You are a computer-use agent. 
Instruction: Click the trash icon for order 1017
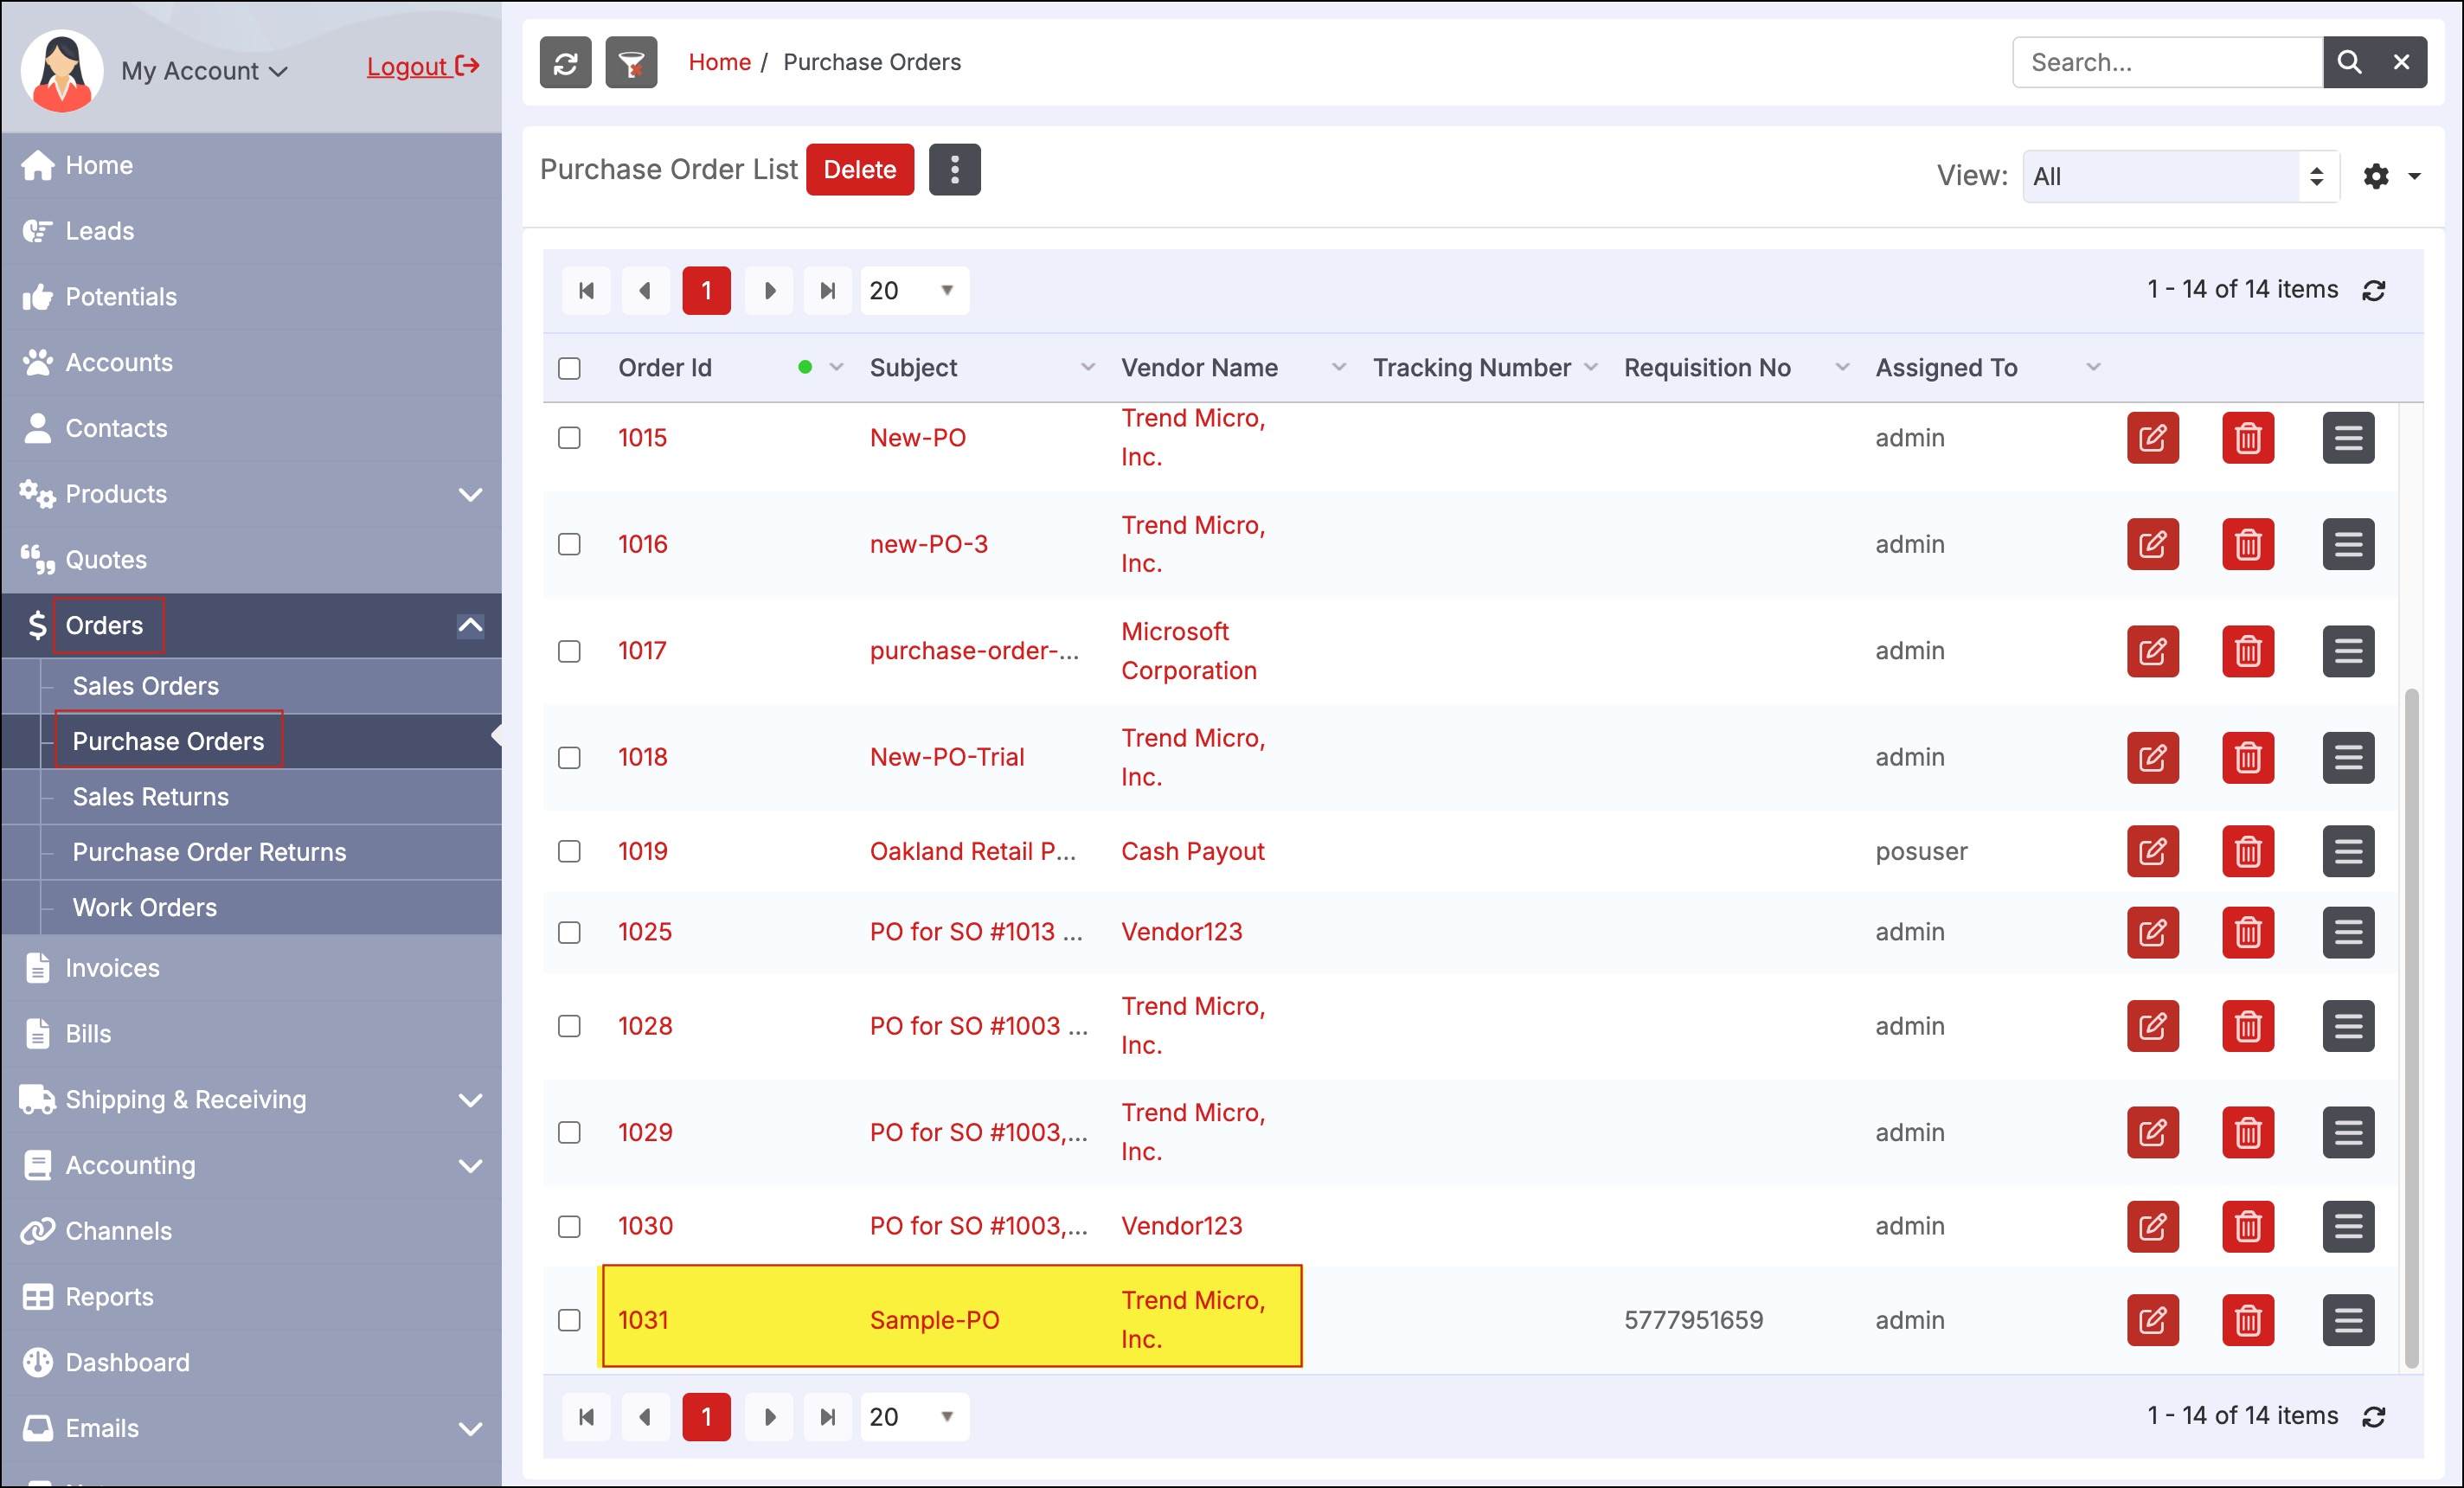(x=2247, y=652)
